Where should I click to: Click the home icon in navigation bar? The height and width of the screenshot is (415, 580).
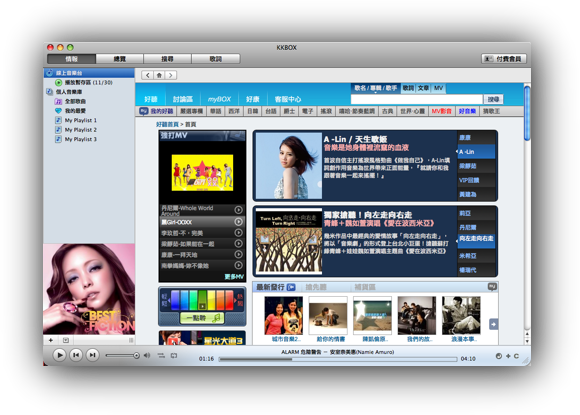(159, 75)
